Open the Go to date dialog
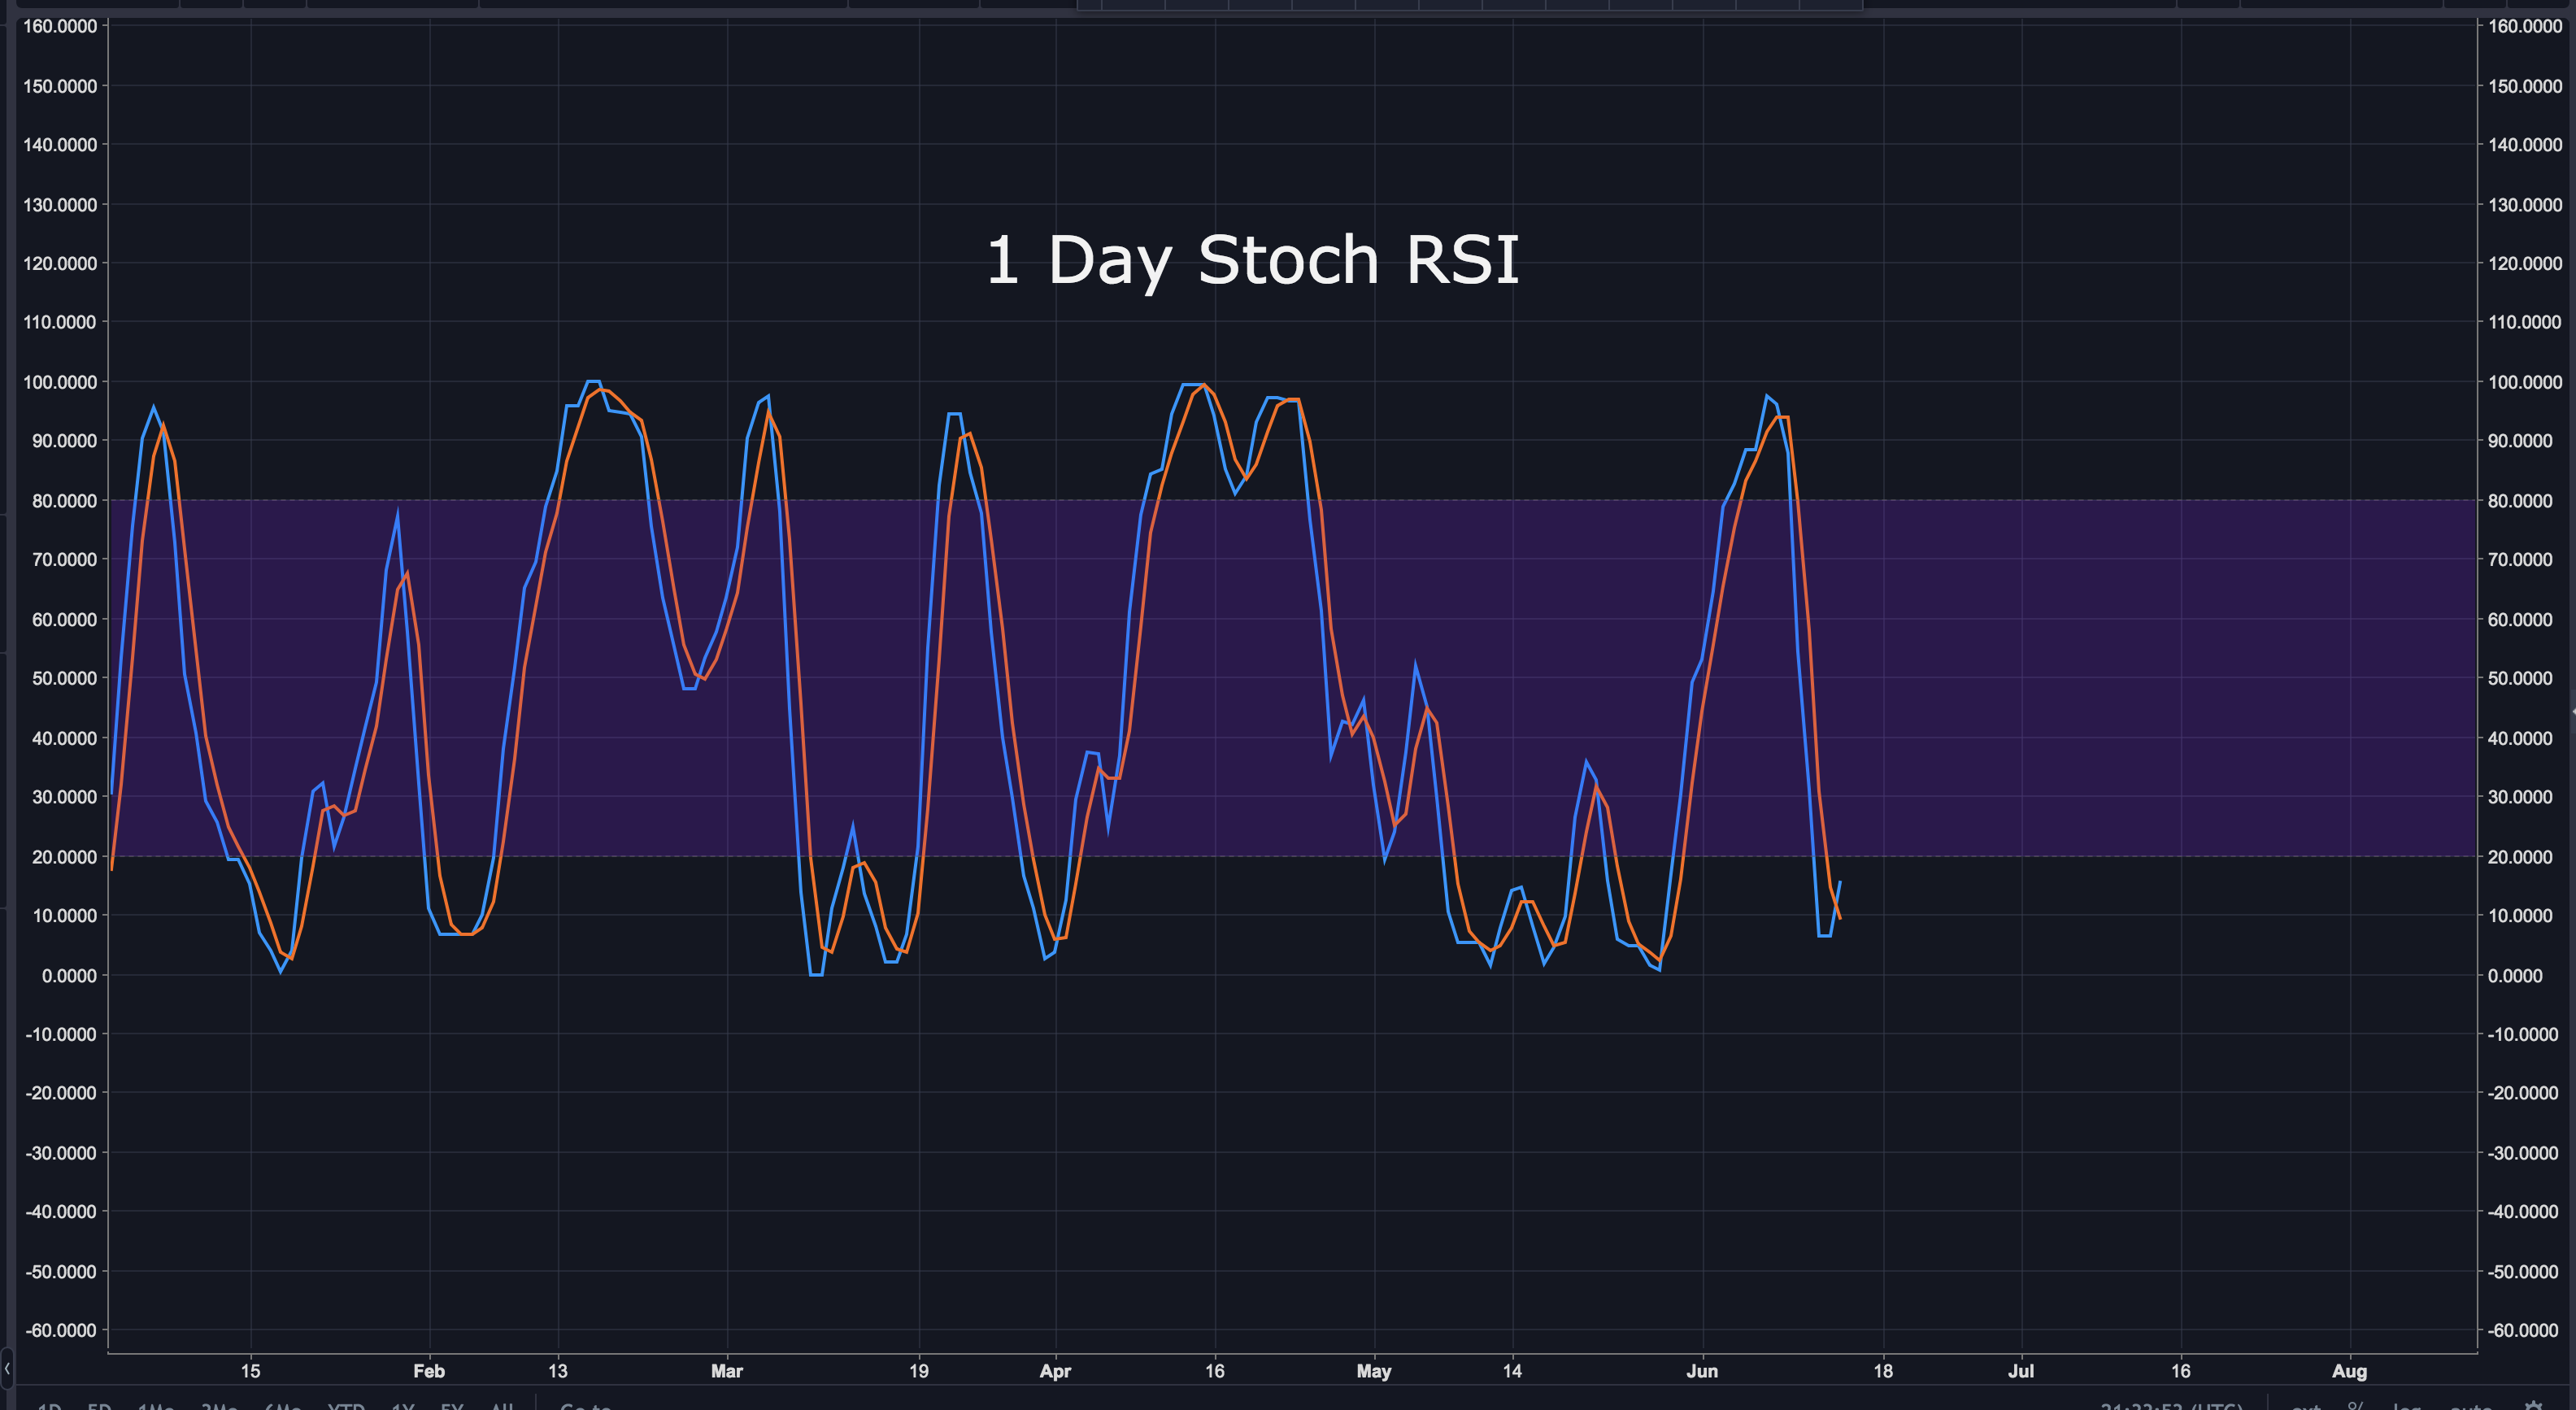This screenshot has height=1410, width=2576. tap(586, 1407)
